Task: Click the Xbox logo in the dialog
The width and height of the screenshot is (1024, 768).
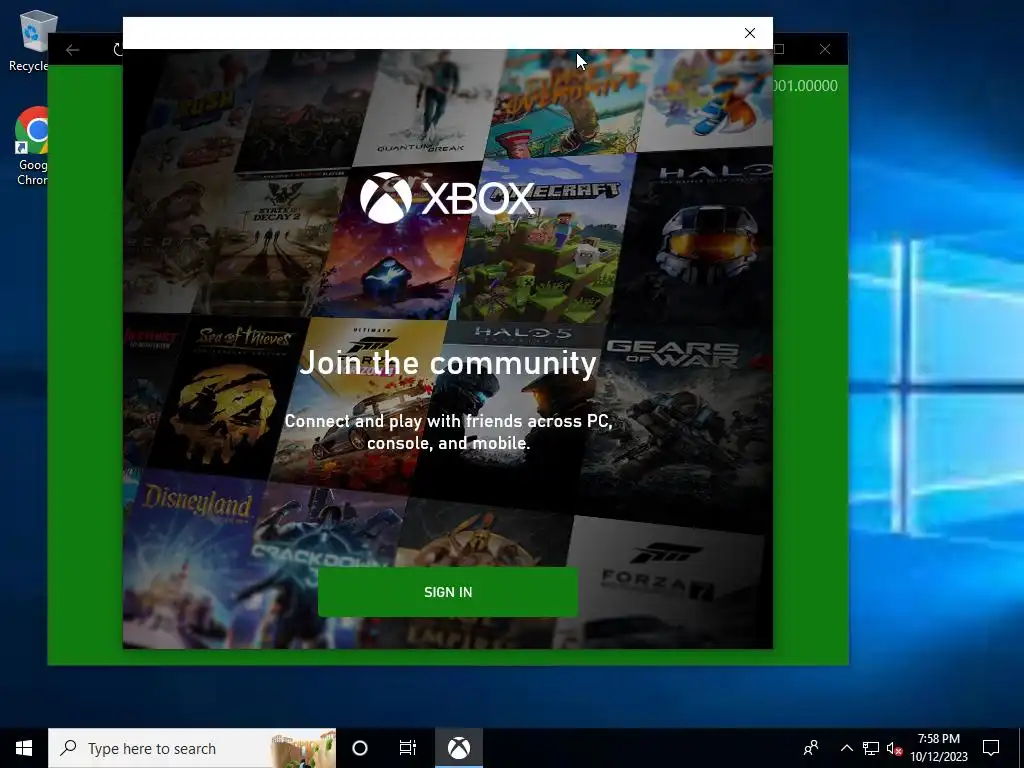Action: 447,197
